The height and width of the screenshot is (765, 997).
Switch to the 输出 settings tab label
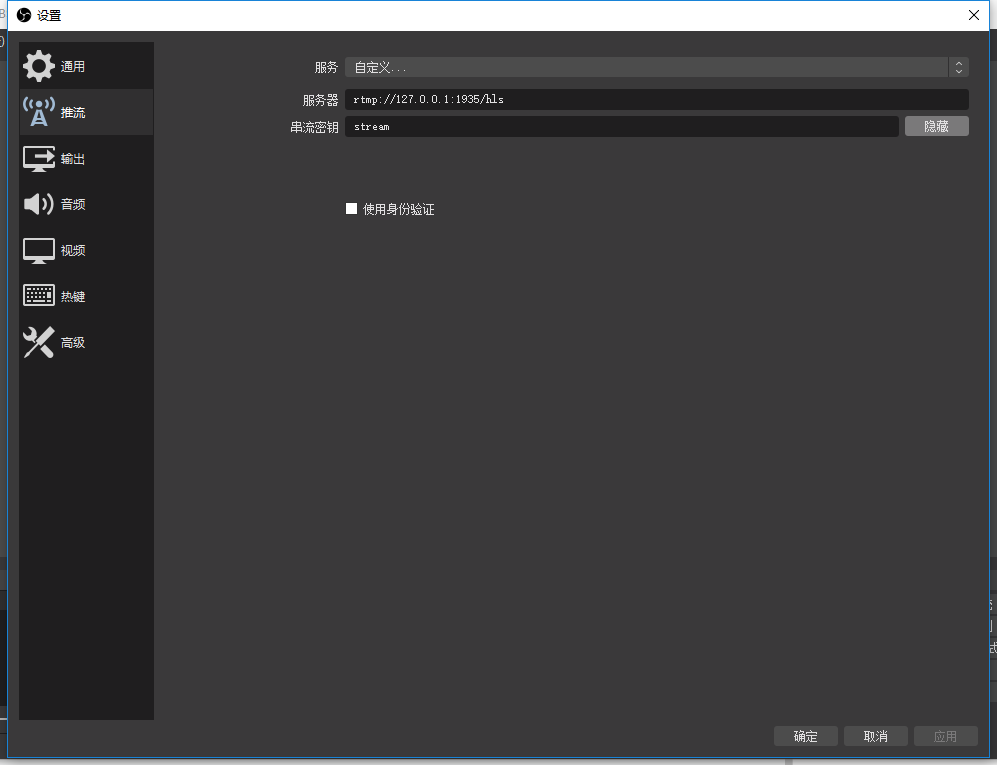coord(72,159)
